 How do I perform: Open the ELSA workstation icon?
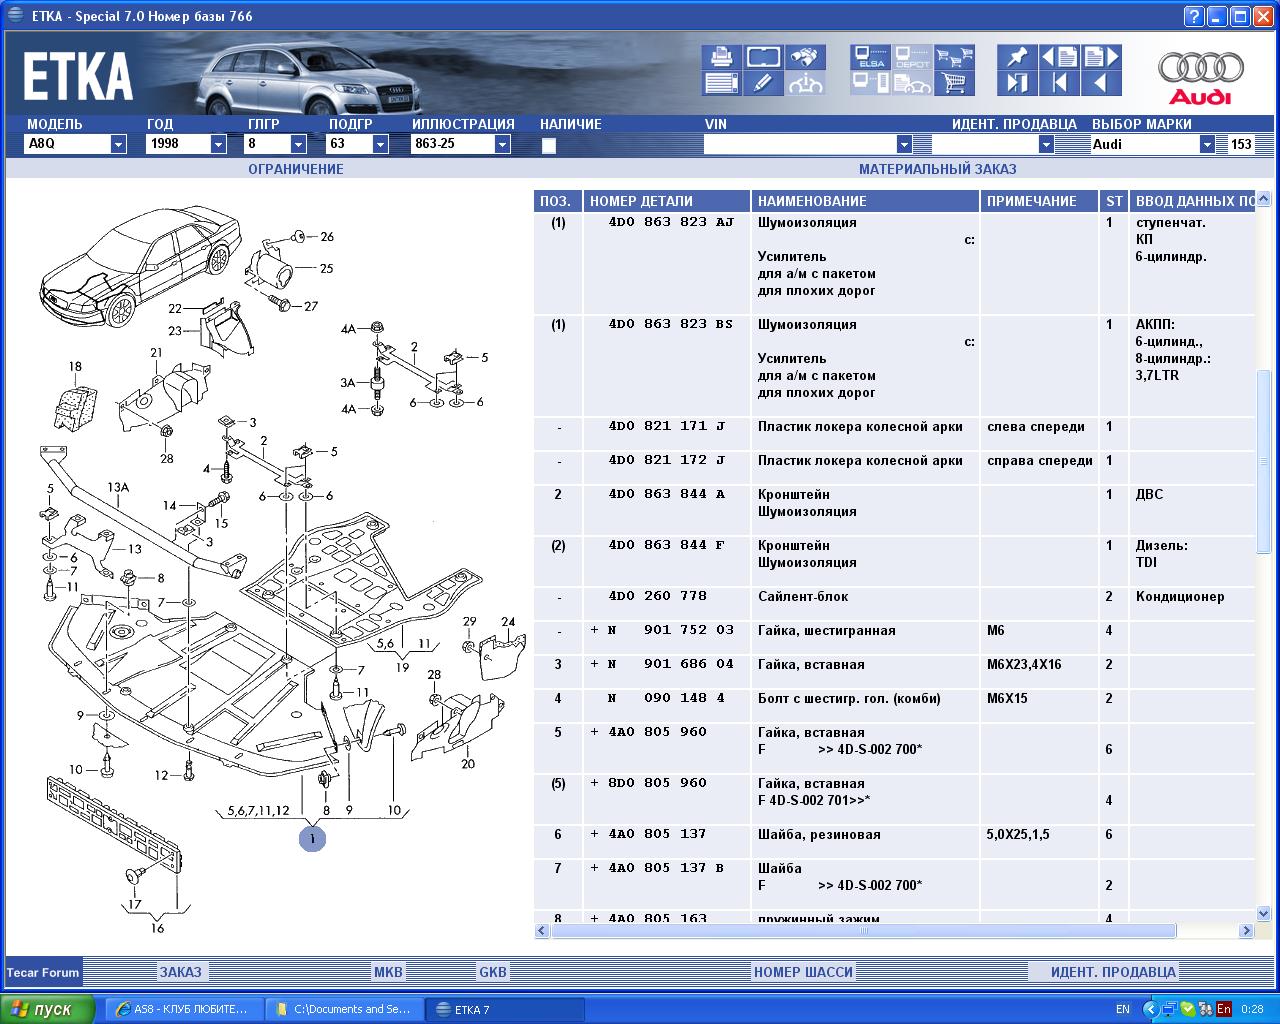(870, 57)
